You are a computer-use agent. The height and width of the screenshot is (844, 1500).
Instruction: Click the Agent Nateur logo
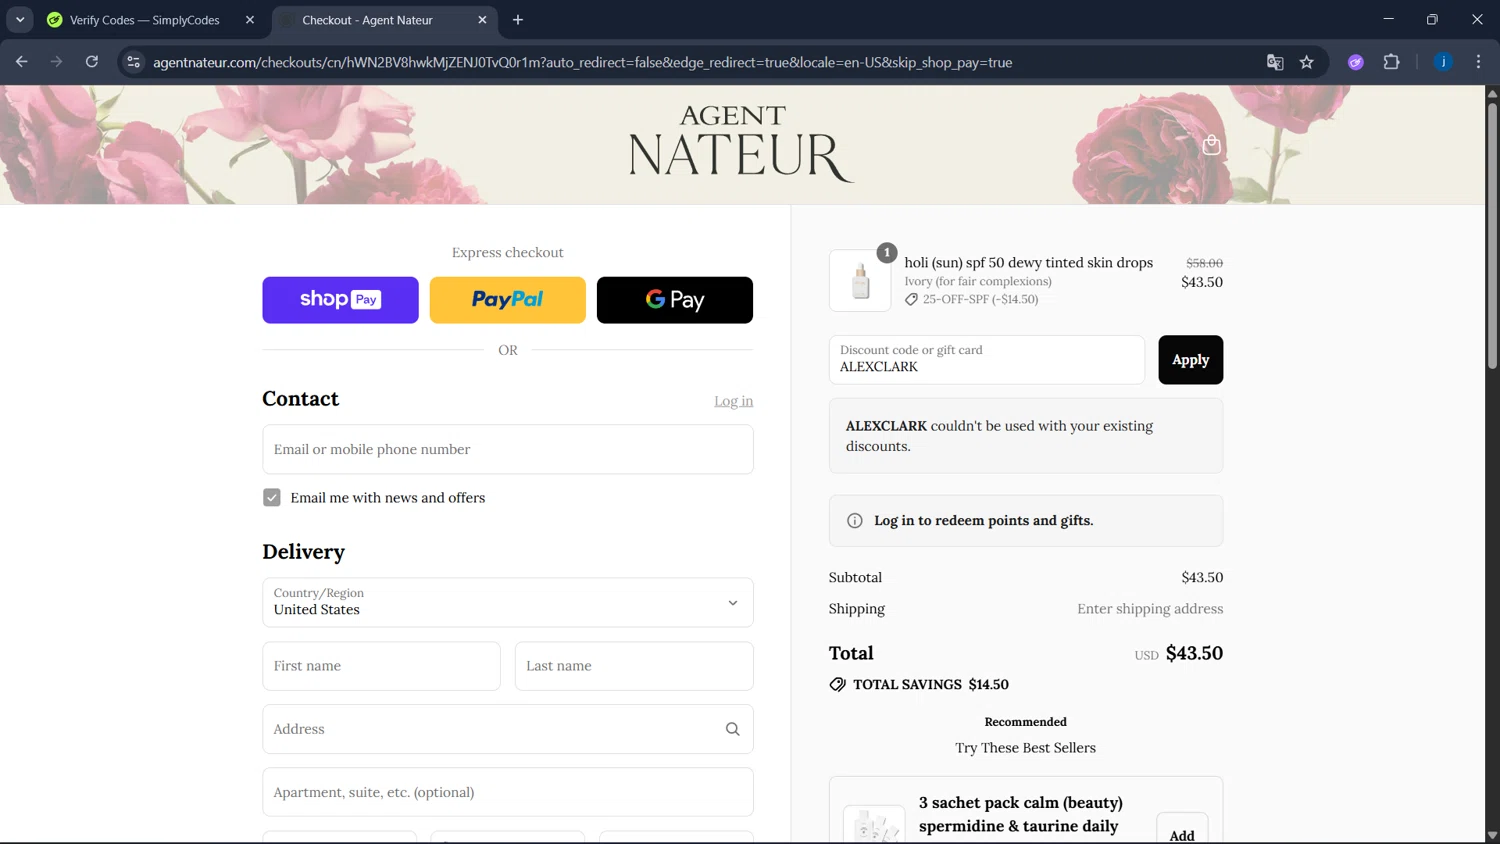741,144
